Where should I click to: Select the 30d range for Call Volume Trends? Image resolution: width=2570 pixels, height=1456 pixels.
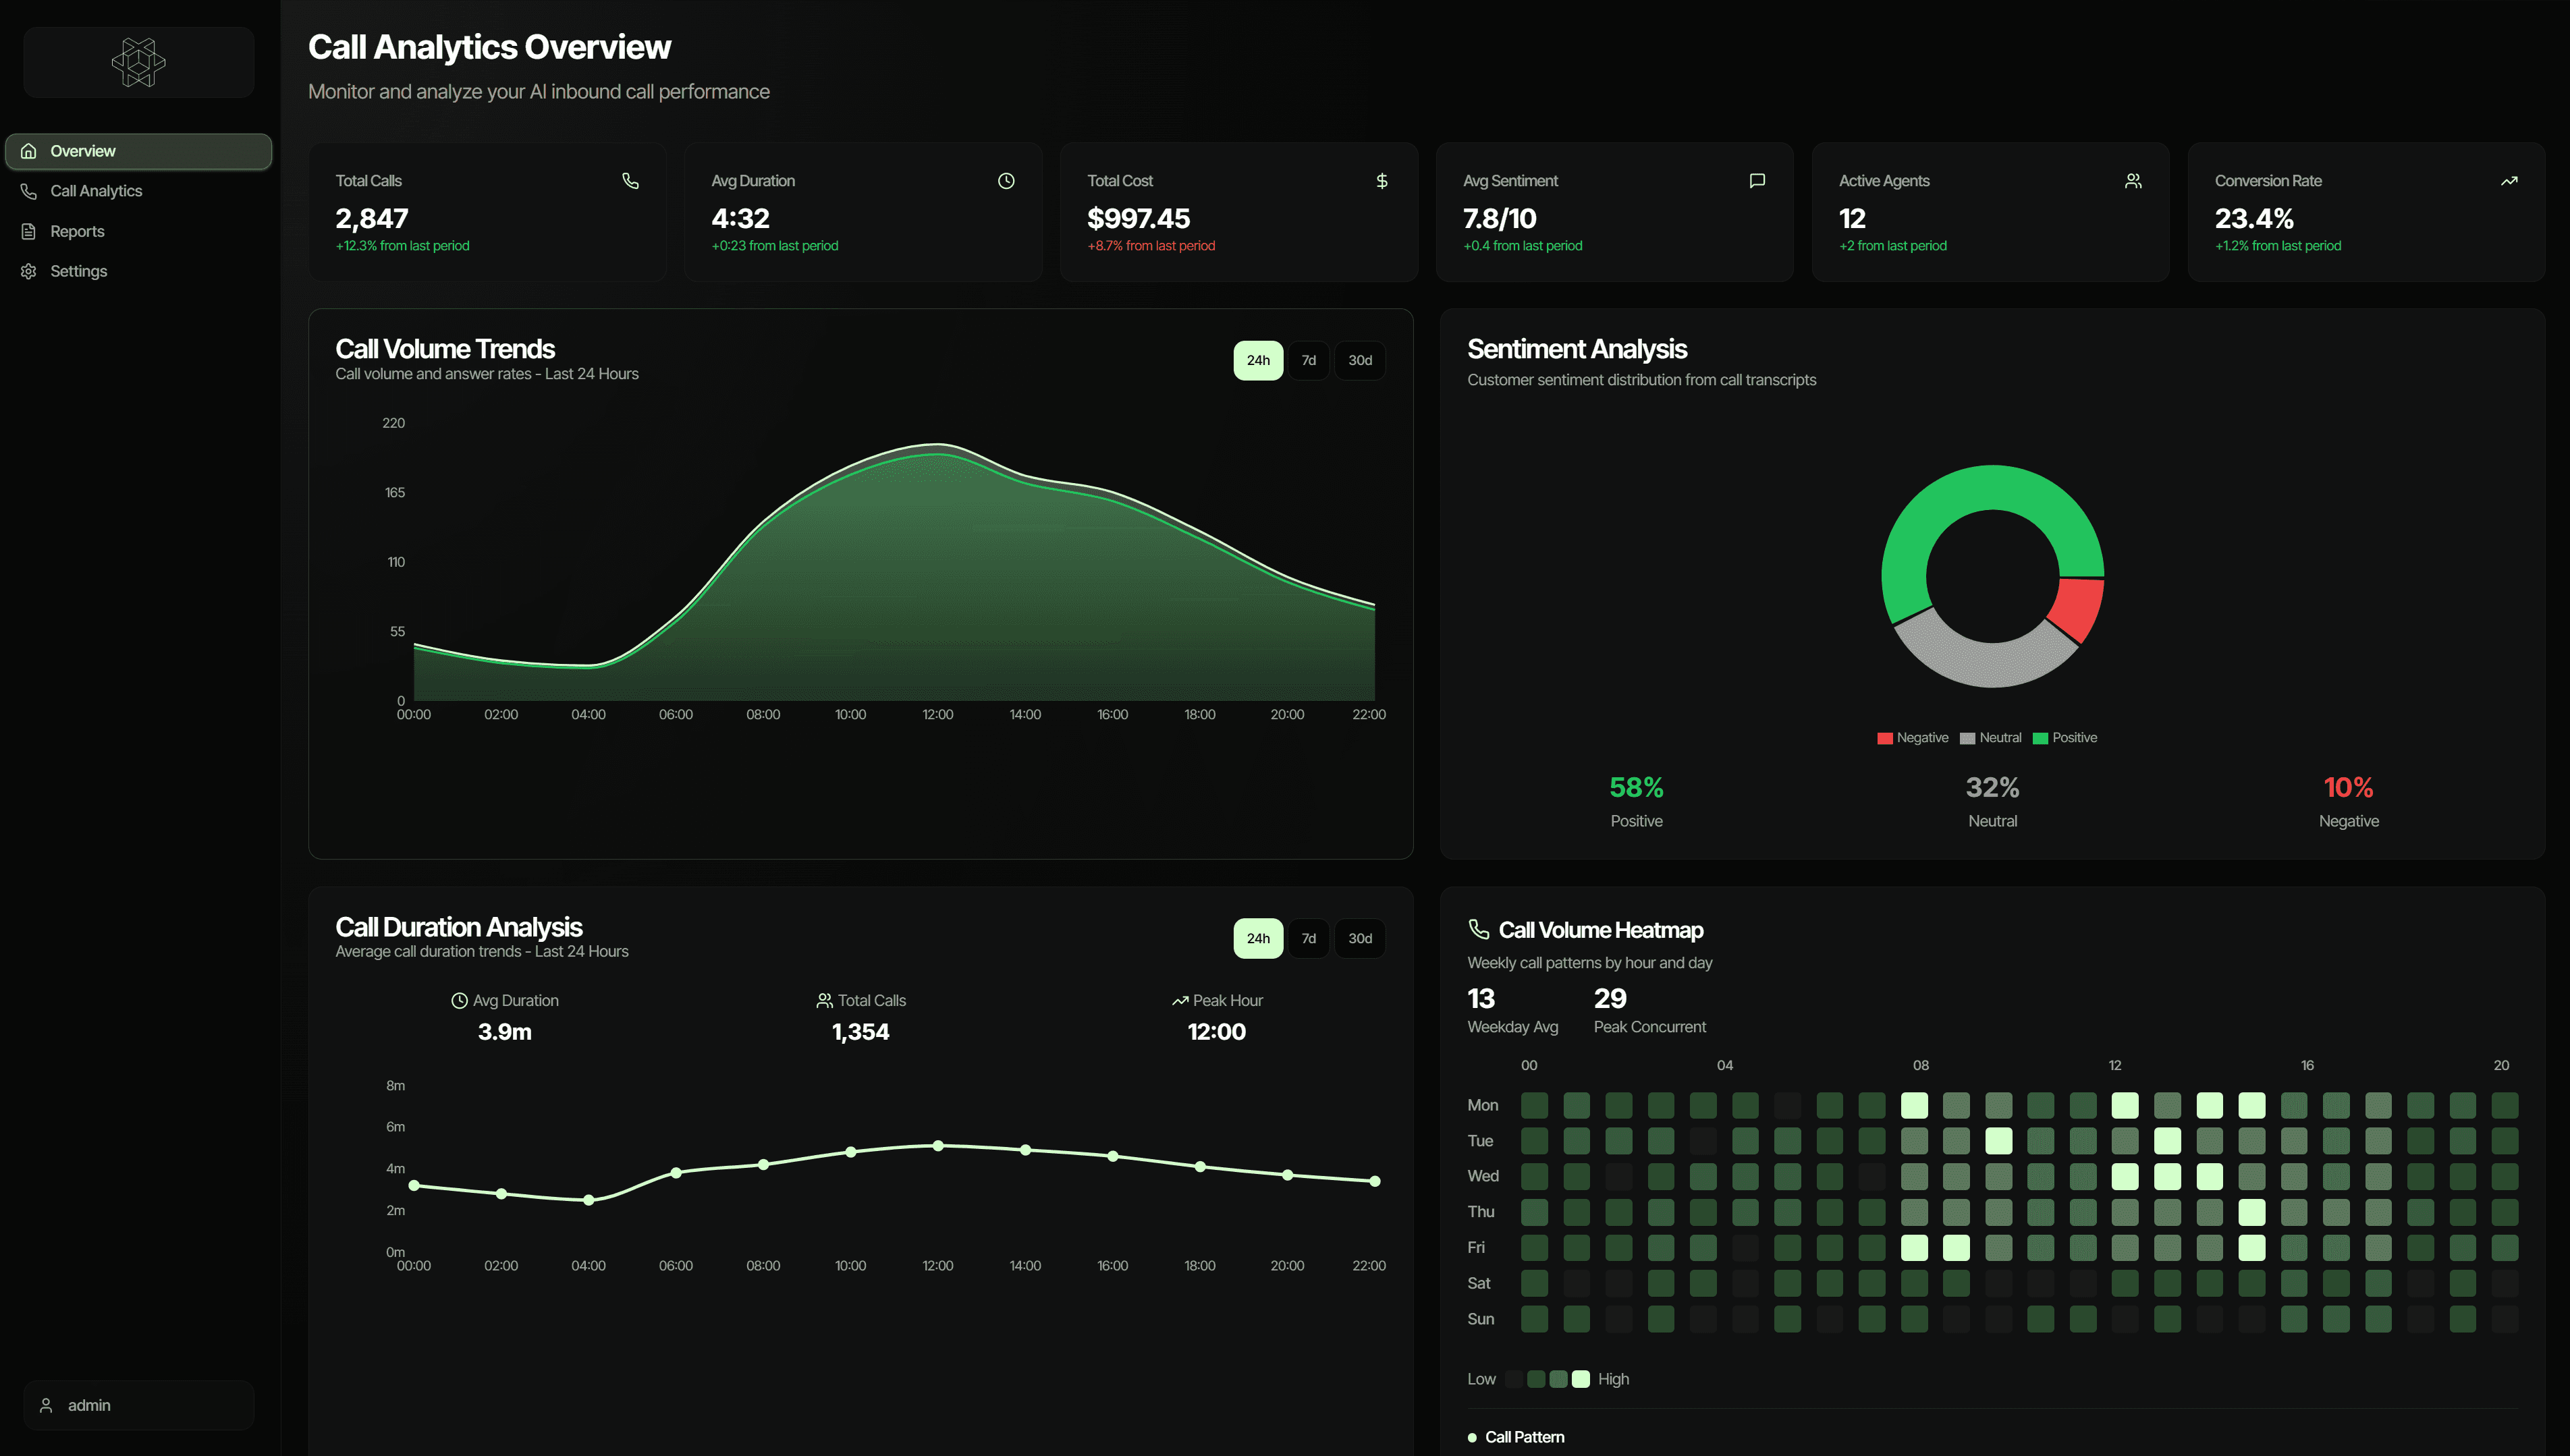(x=1359, y=360)
